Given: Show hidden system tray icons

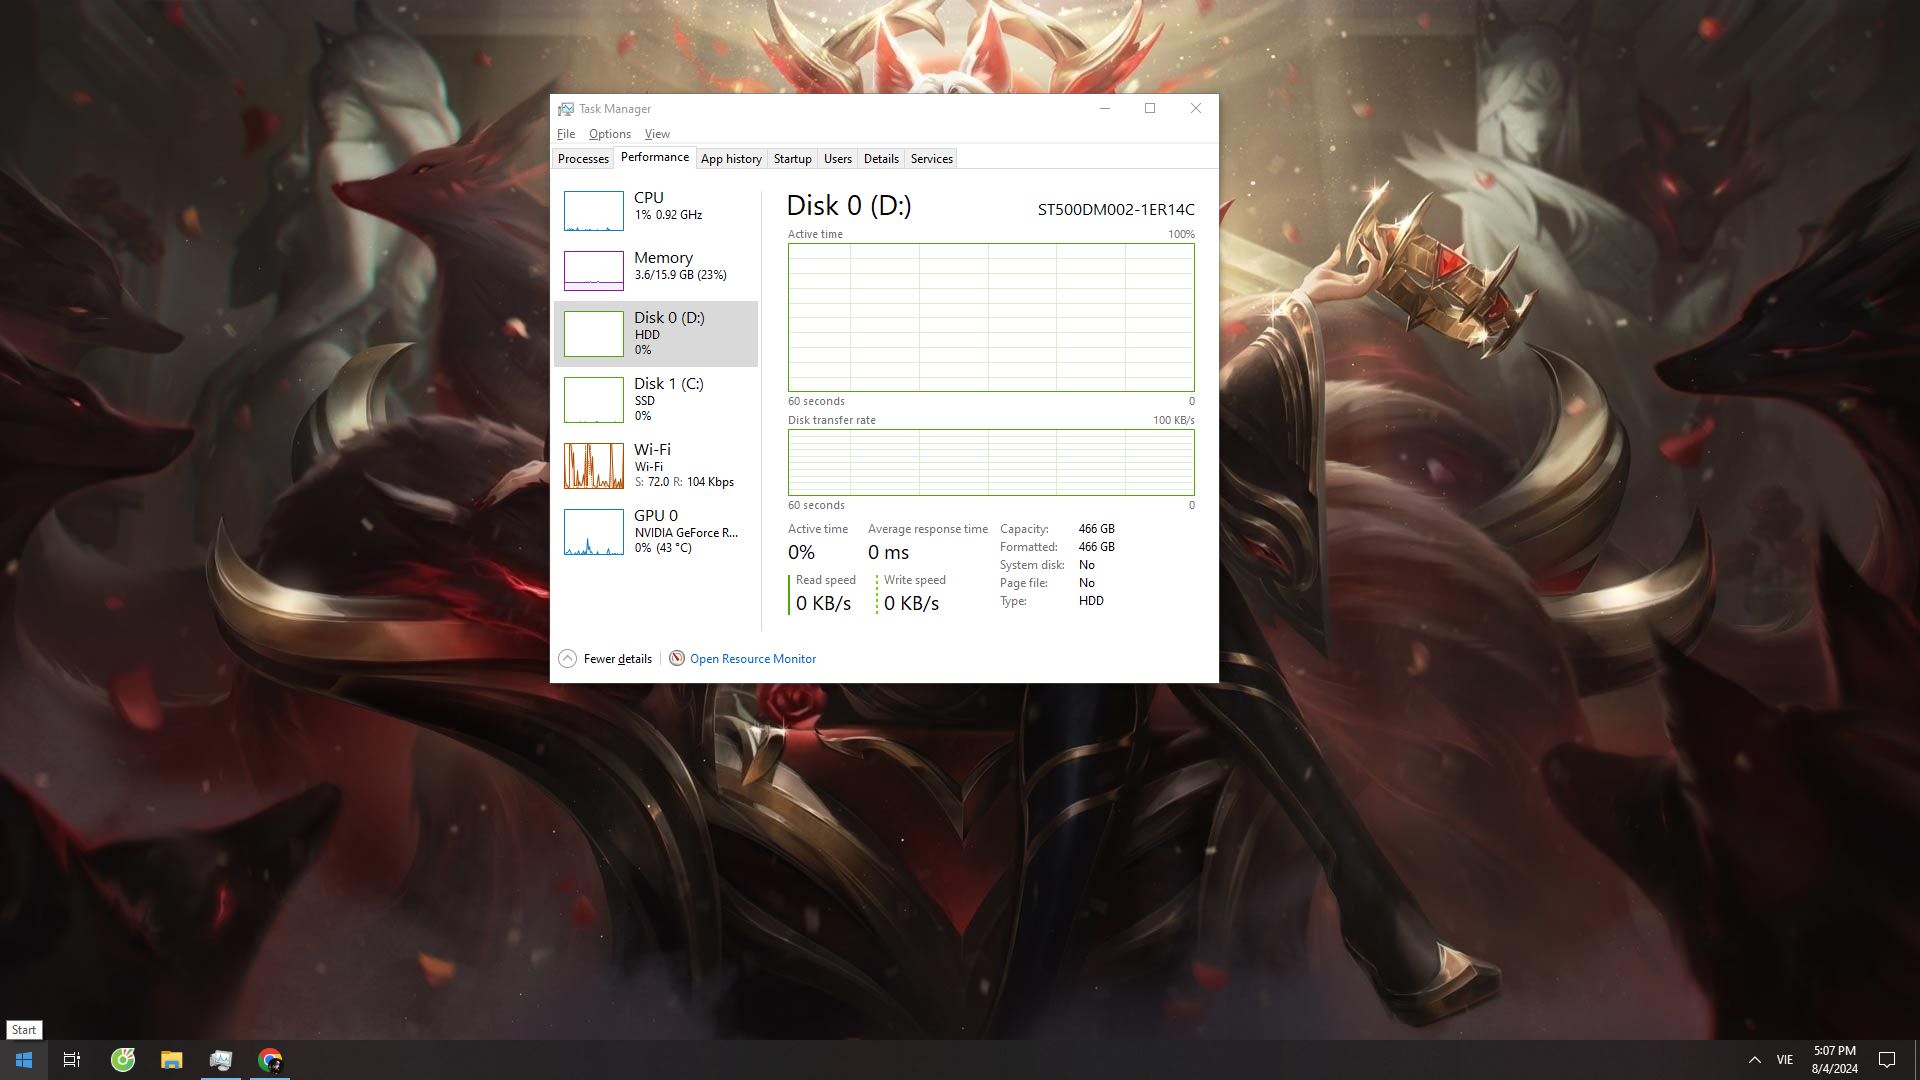Looking at the screenshot, I should [1754, 1060].
